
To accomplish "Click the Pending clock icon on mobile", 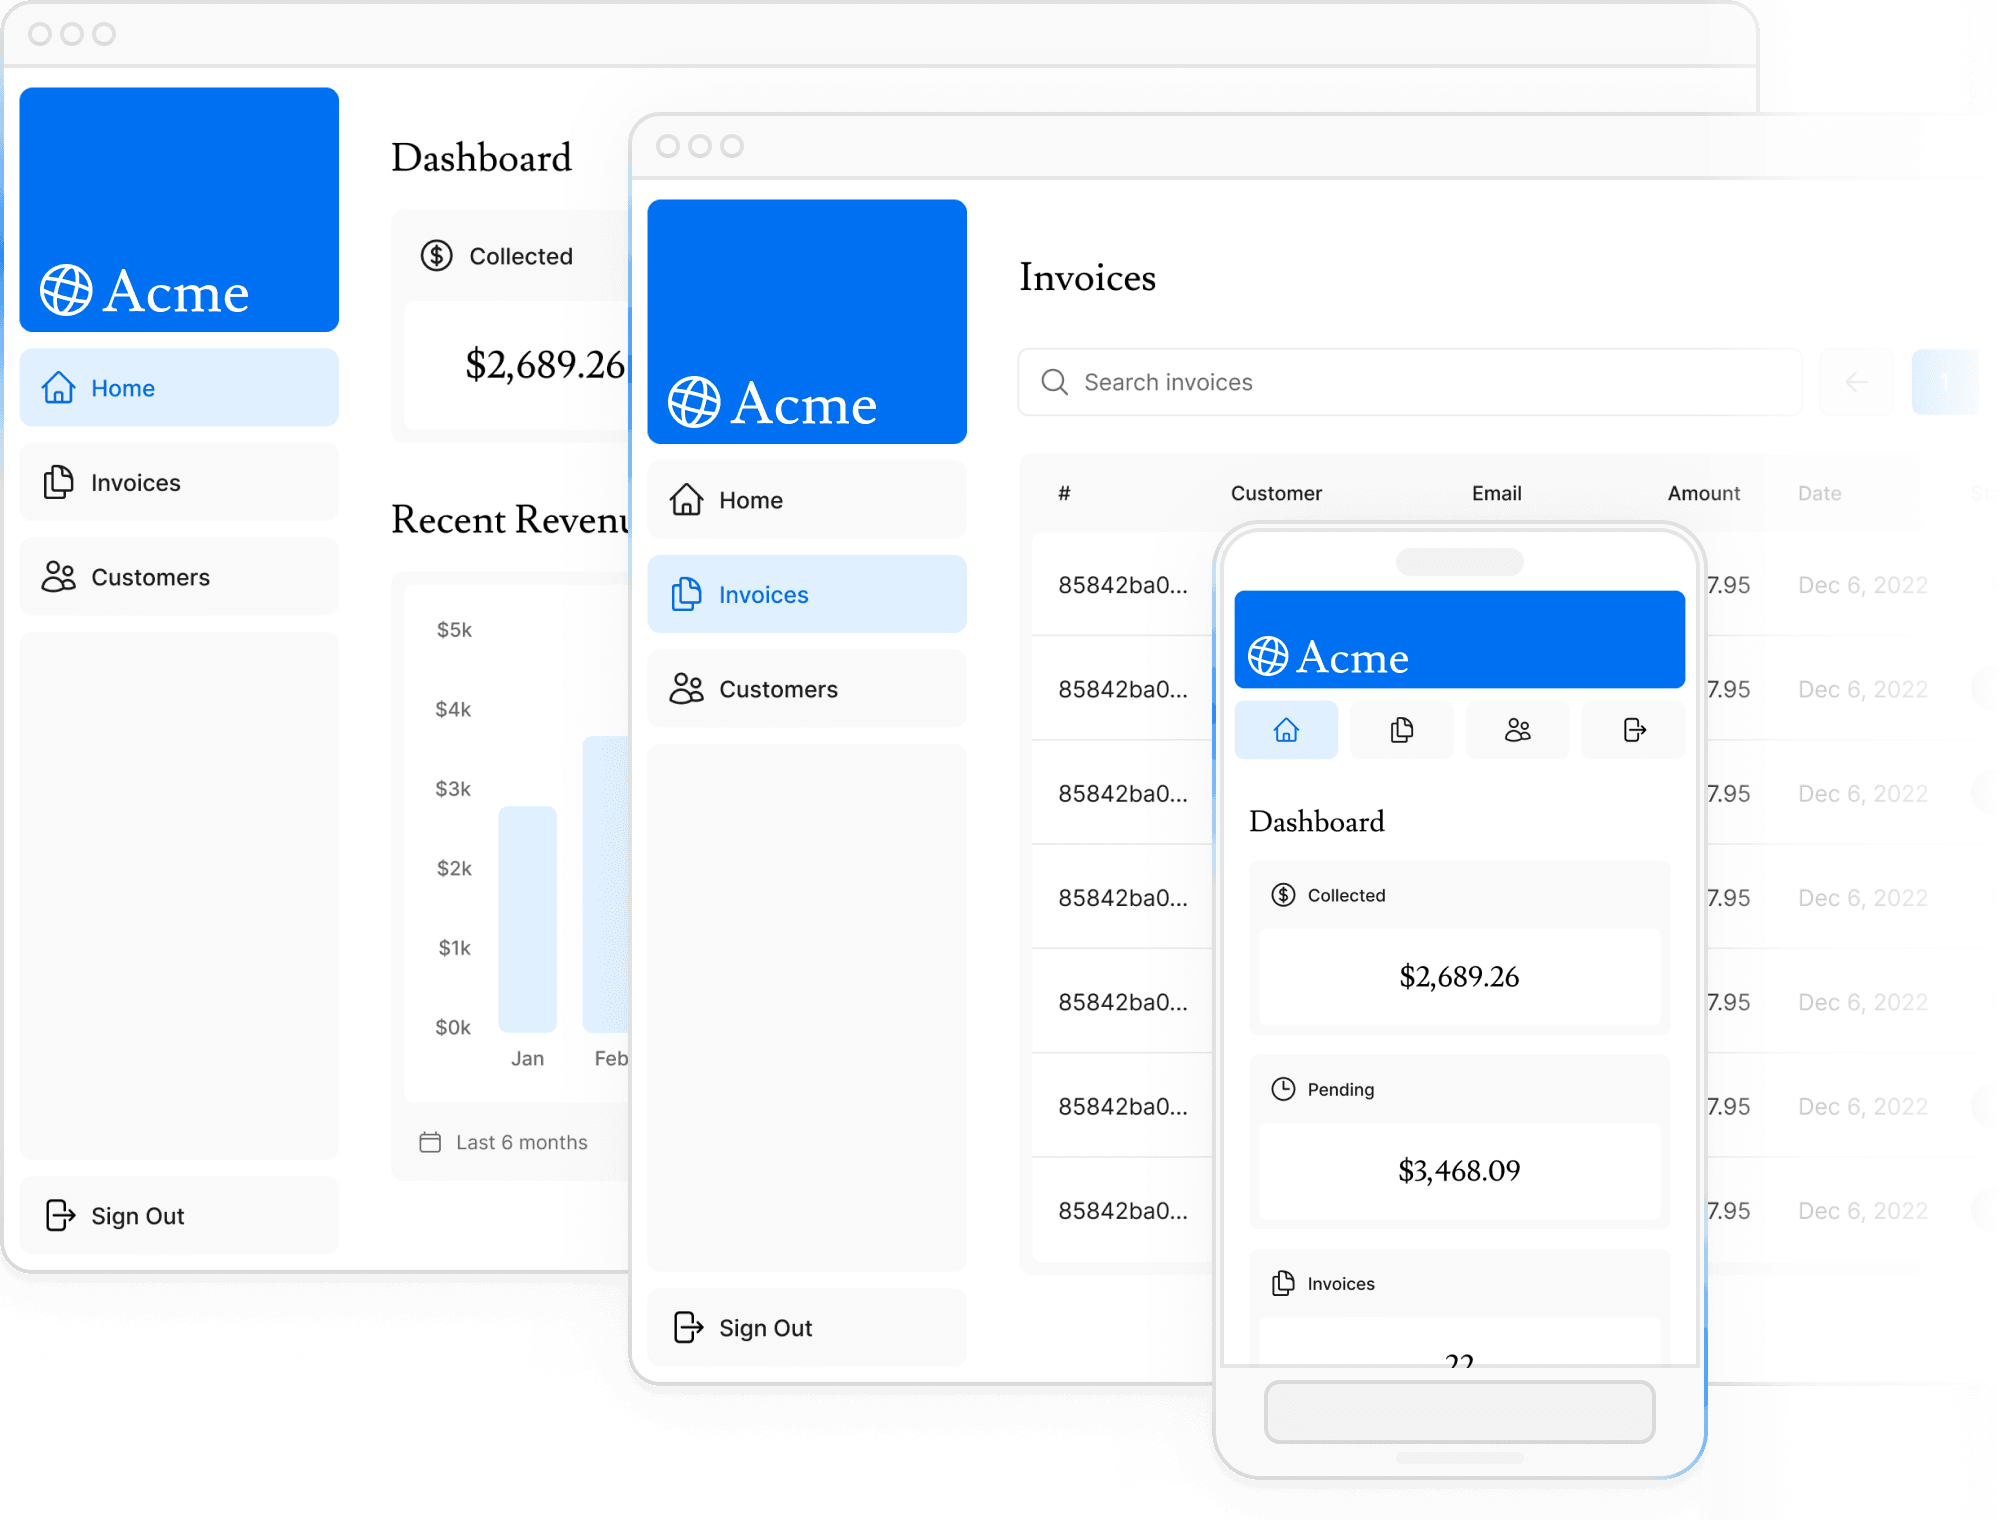I will (1282, 1089).
